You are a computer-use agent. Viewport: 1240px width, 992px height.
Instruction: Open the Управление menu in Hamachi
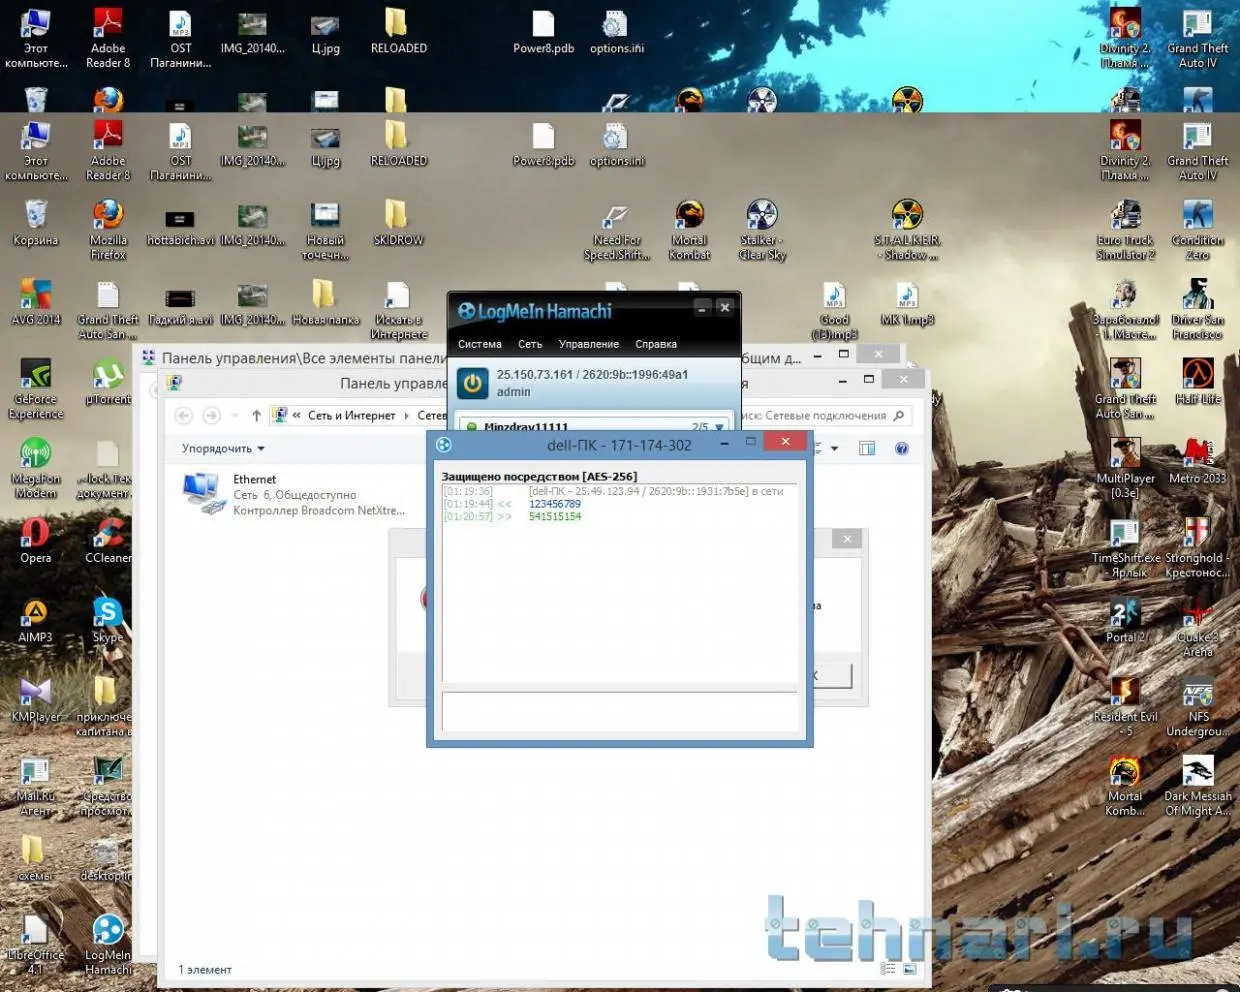coord(589,344)
